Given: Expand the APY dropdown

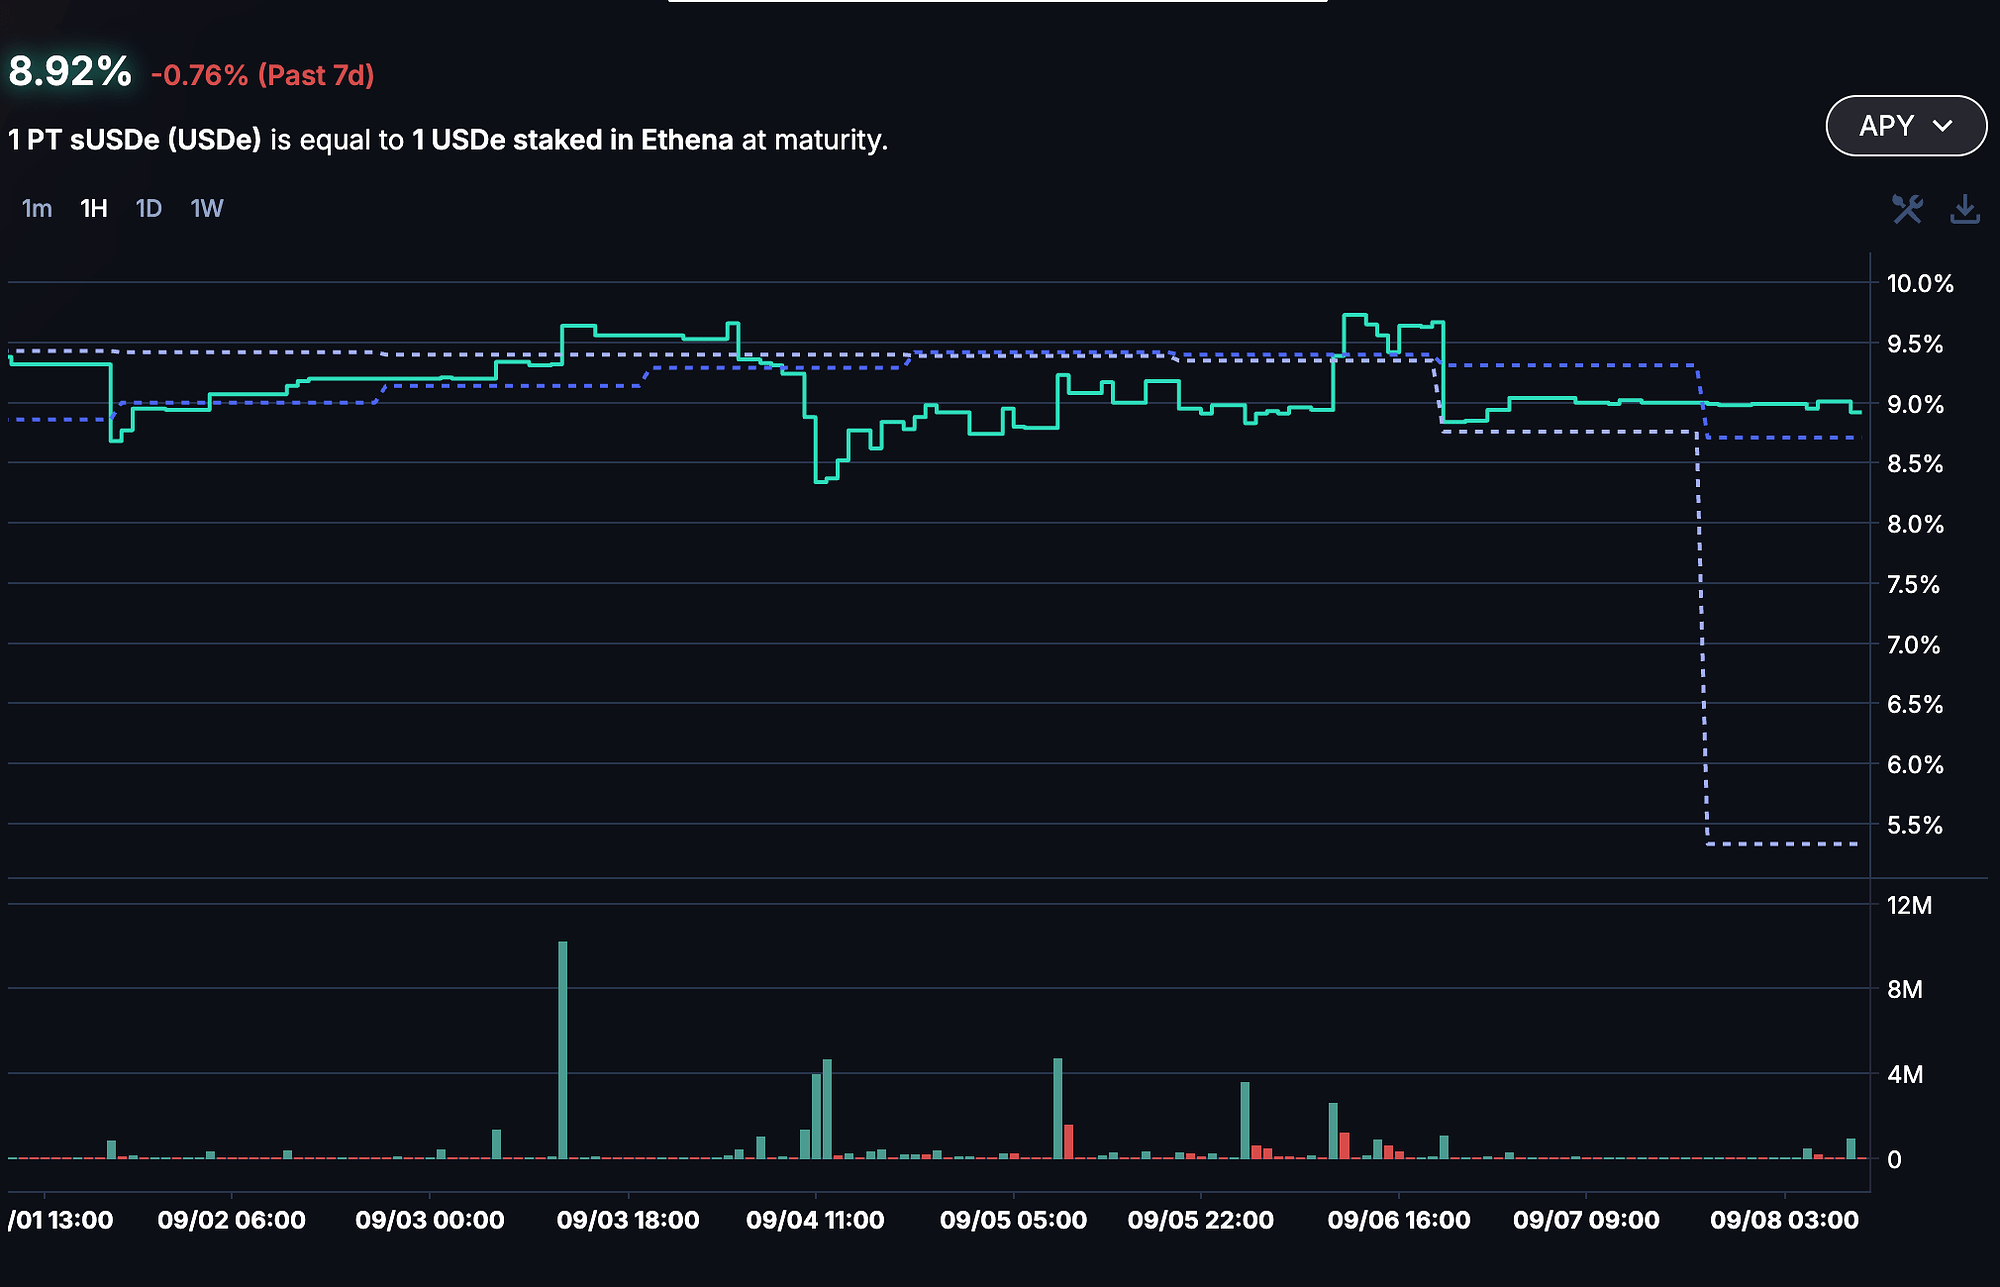Looking at the screenshot, I should pyautogui.click(x=1905, y=126).
